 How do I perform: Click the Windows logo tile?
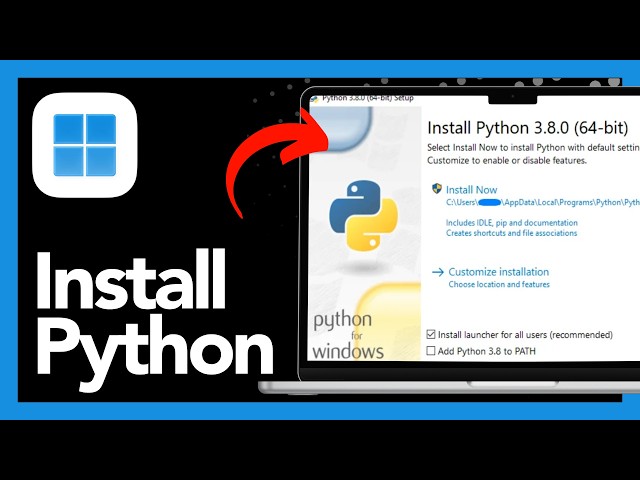tap(84, 145)
